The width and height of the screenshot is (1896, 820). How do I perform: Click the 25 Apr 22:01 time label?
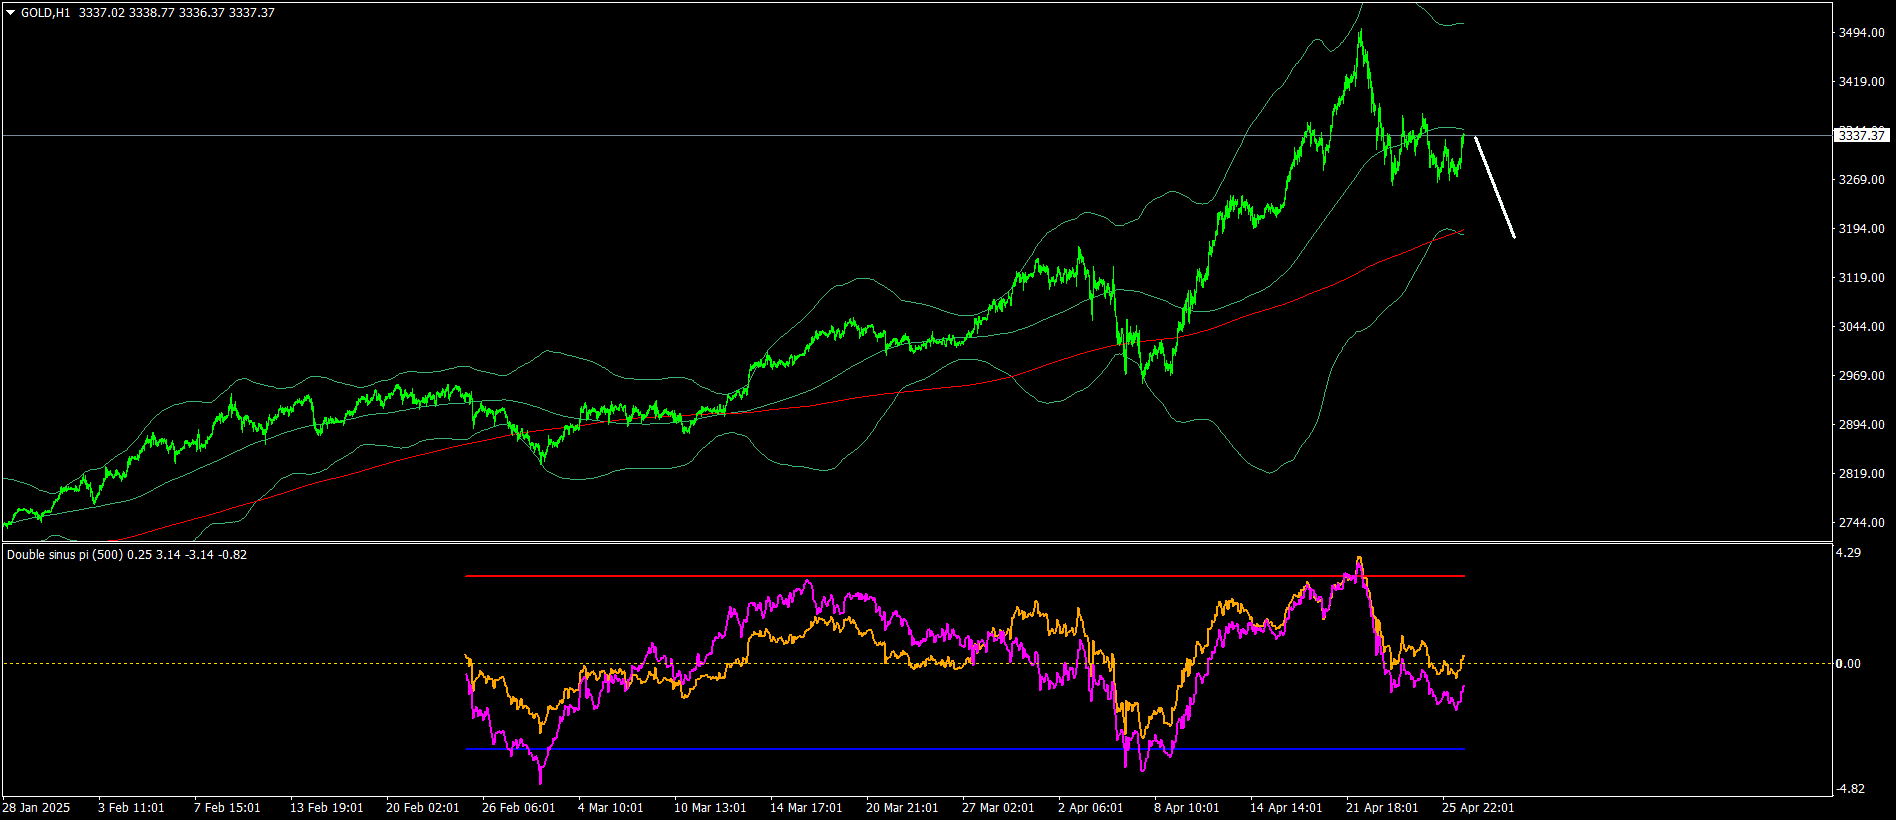(x=1478, y=807)
